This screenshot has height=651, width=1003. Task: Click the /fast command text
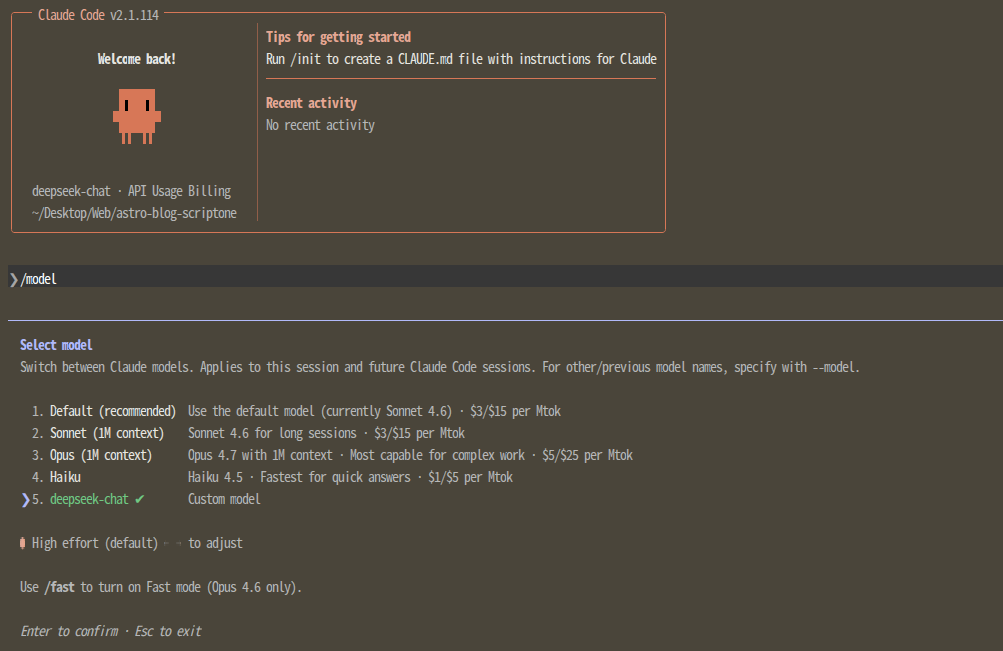(59, 587)
